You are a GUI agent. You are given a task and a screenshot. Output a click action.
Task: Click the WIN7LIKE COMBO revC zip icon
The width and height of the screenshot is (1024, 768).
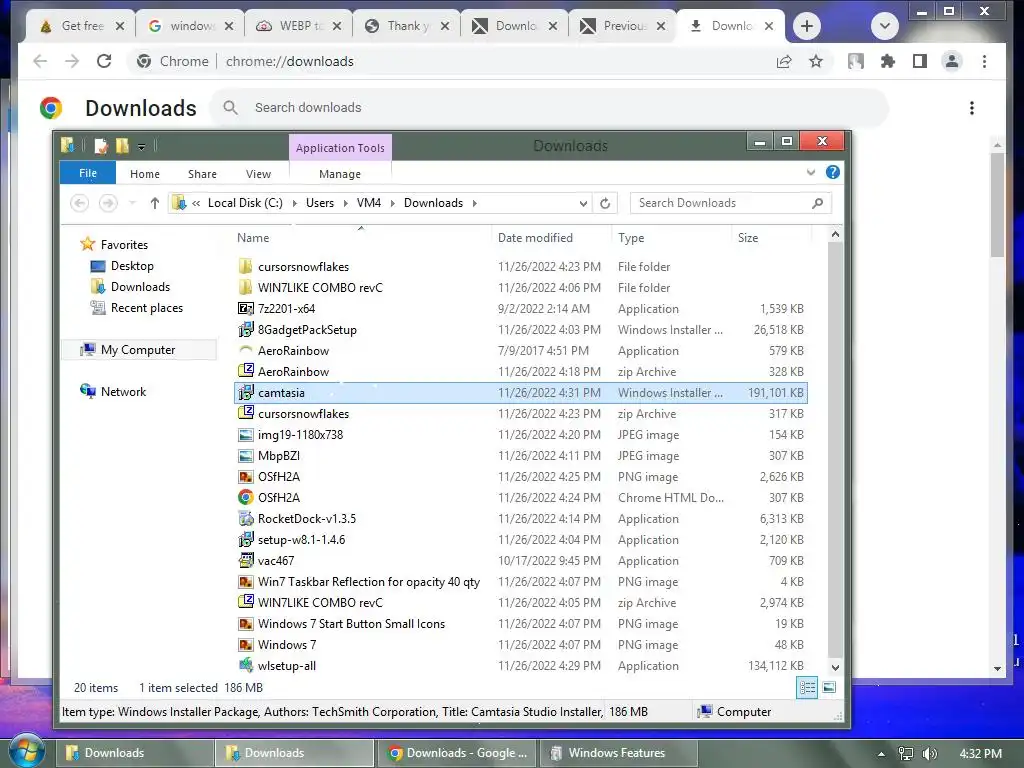pos(246,602)
